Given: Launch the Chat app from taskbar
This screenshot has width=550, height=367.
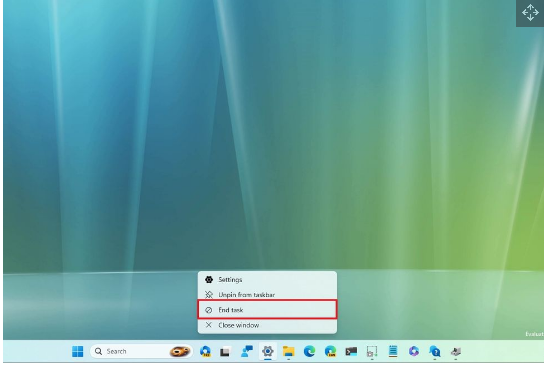Looking at the screenshot, I should (x=247, y=351).
